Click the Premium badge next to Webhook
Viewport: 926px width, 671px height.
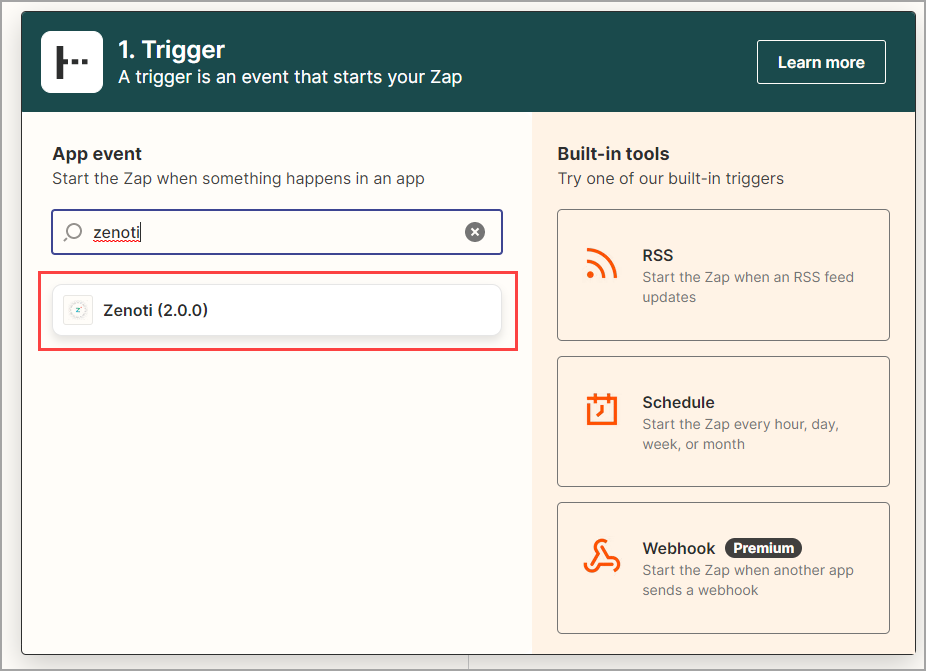point(763,548)
